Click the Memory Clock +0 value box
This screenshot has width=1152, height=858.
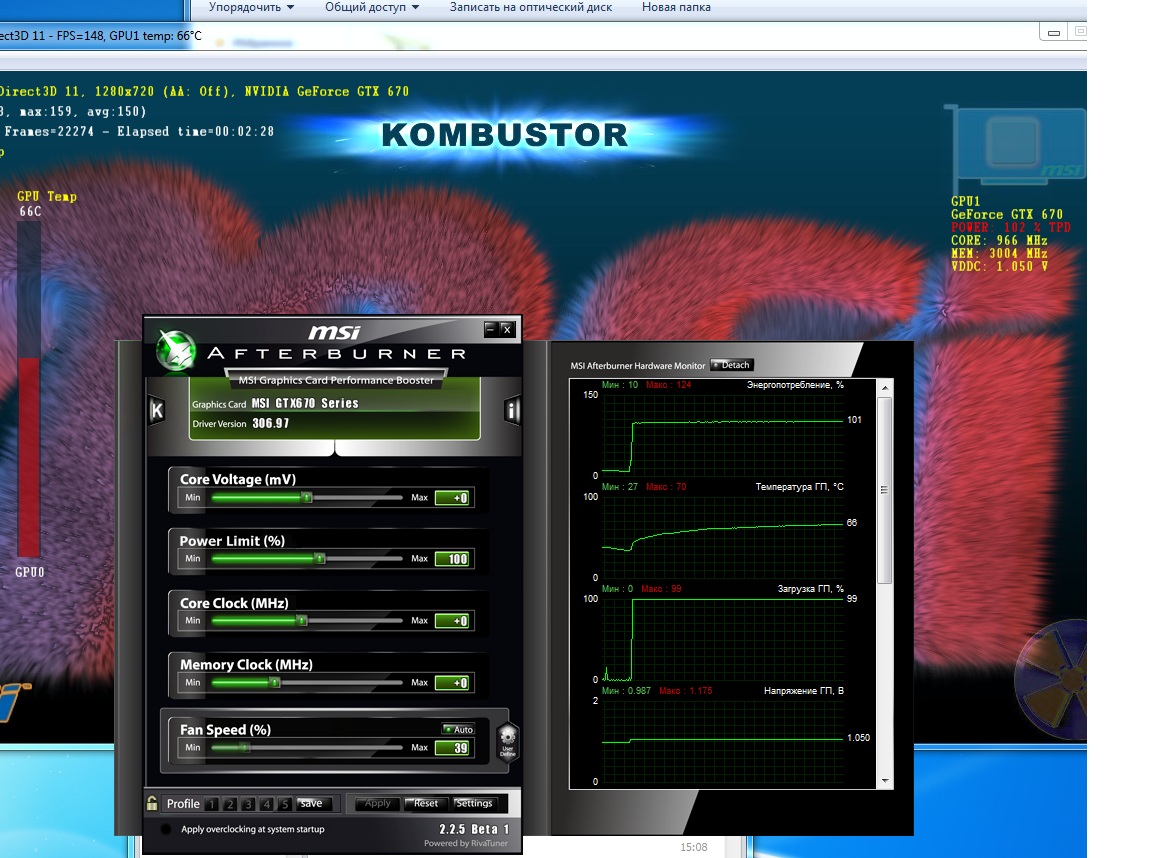click(452, 683)
